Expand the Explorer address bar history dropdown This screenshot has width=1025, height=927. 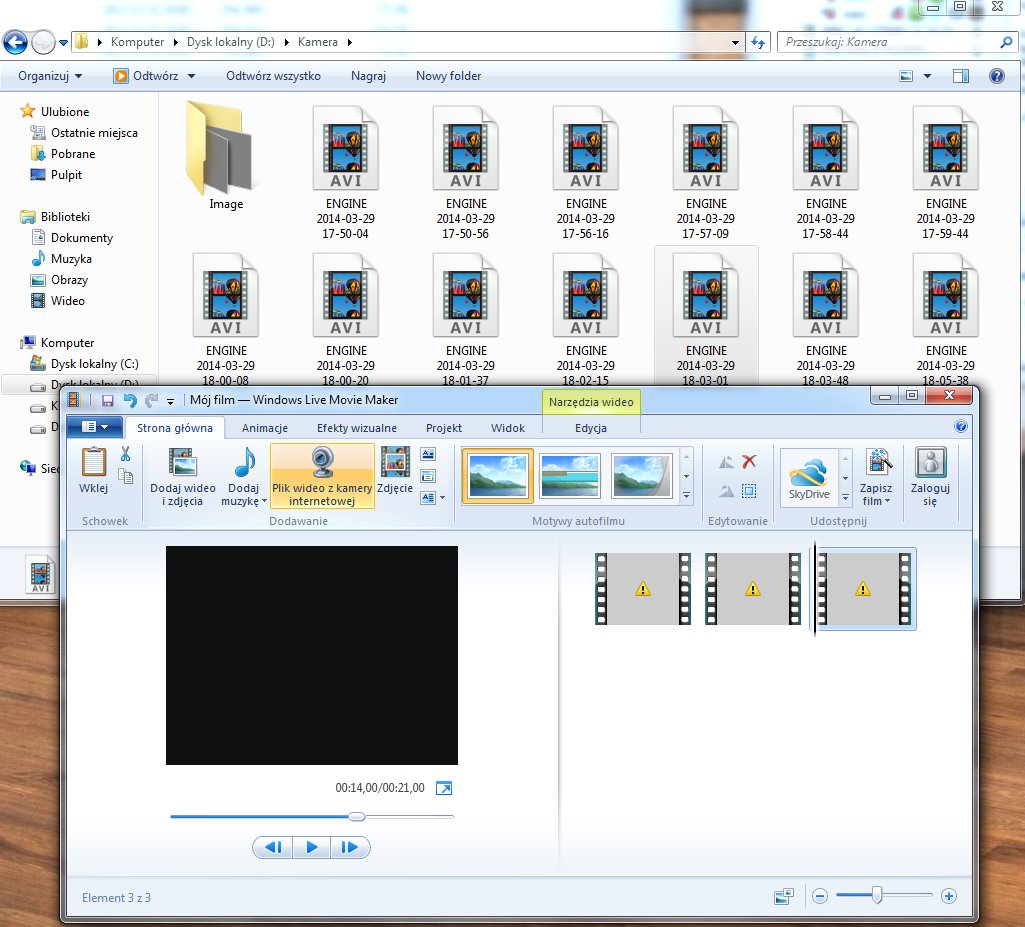(x=735, y=42)
